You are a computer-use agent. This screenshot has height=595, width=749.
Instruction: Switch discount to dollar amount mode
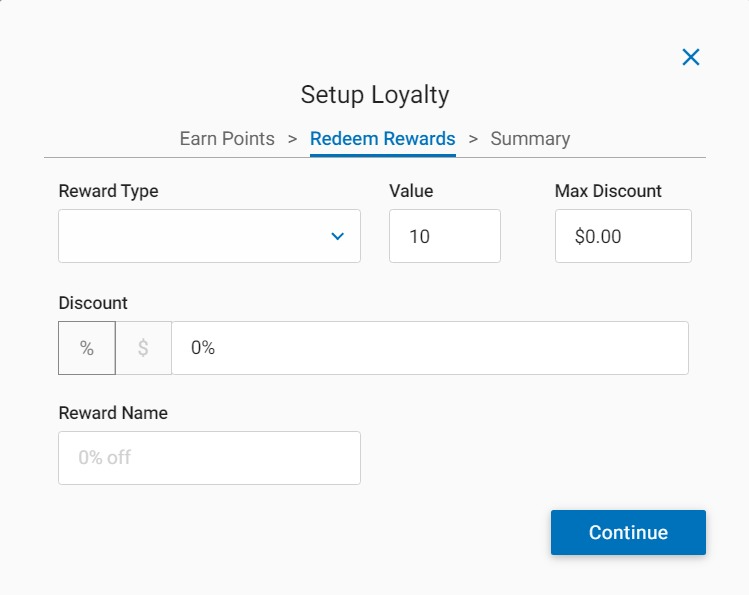(x=143, y=348)
